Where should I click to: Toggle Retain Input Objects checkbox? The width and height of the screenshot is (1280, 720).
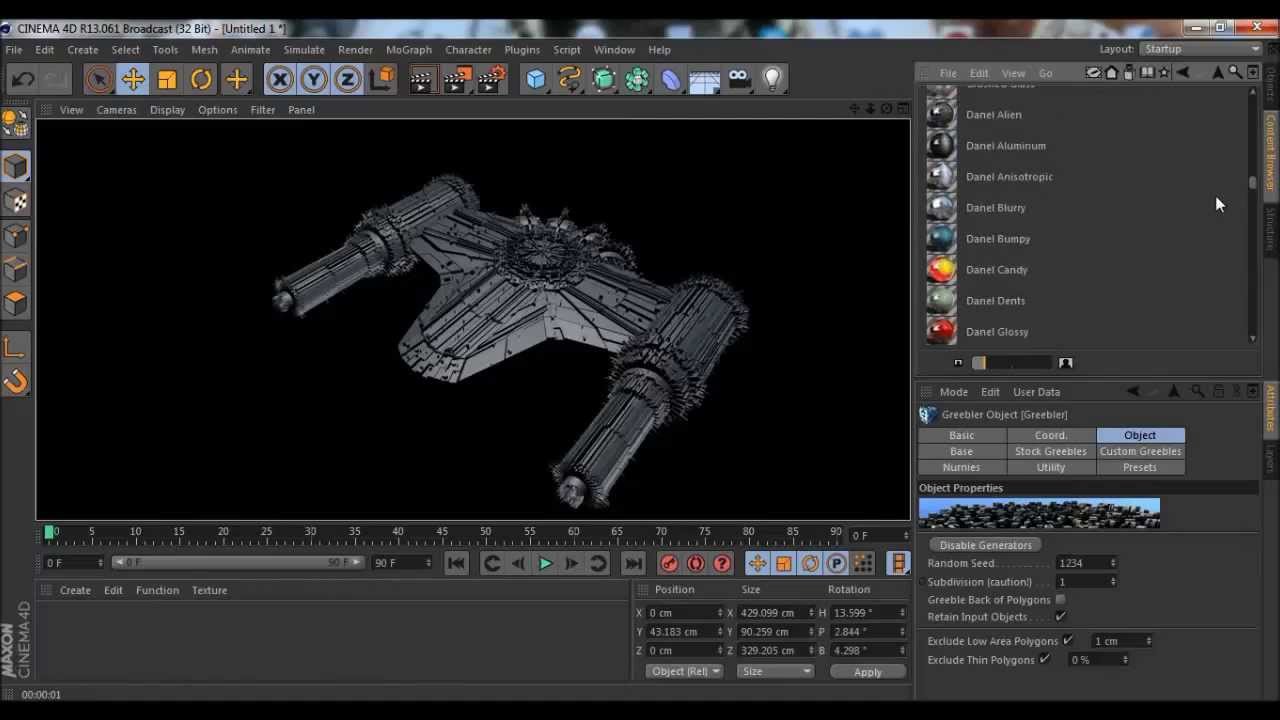[1060, 617]
